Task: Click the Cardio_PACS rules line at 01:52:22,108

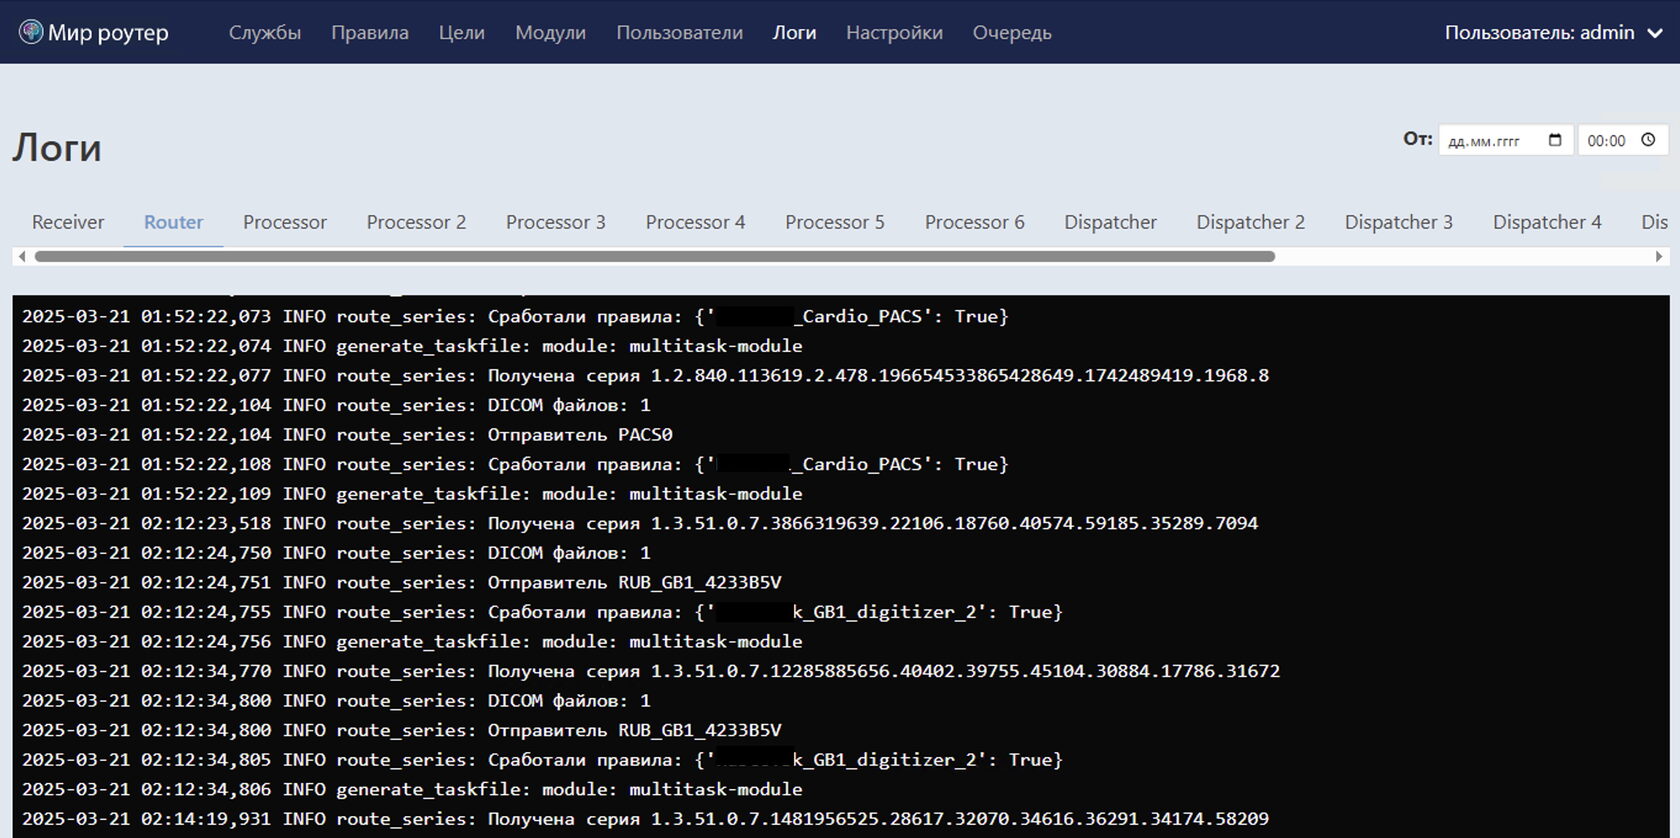Action: tap(515, 464)
